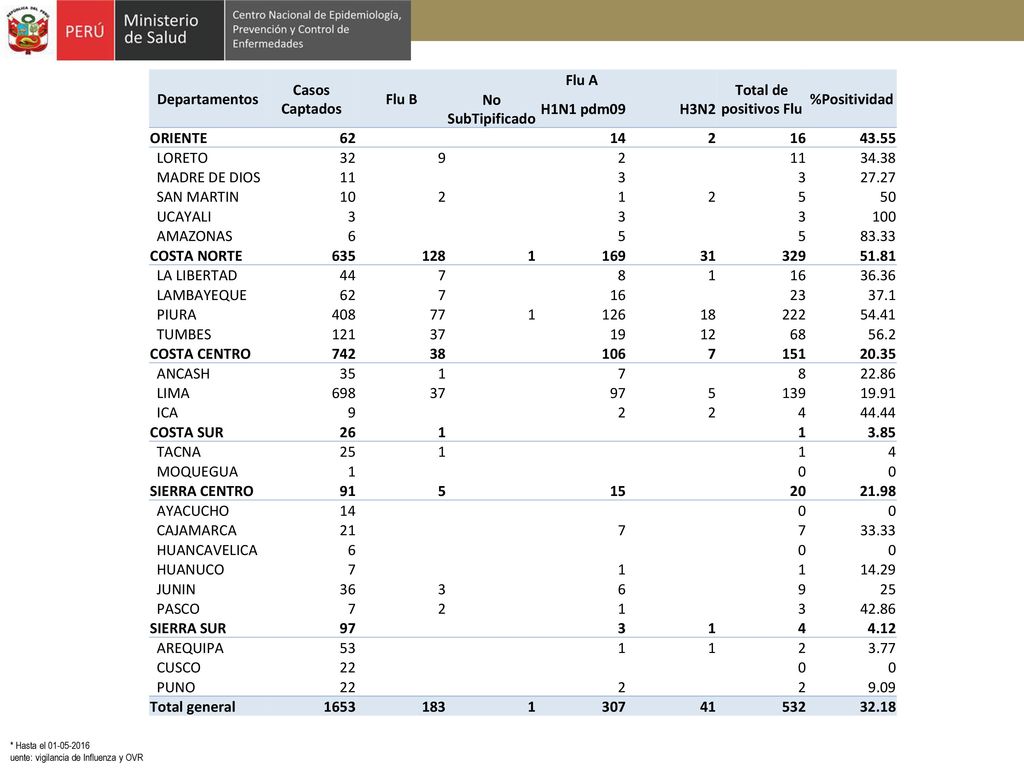
Task: Select the Total general row label
Action: 192,707
